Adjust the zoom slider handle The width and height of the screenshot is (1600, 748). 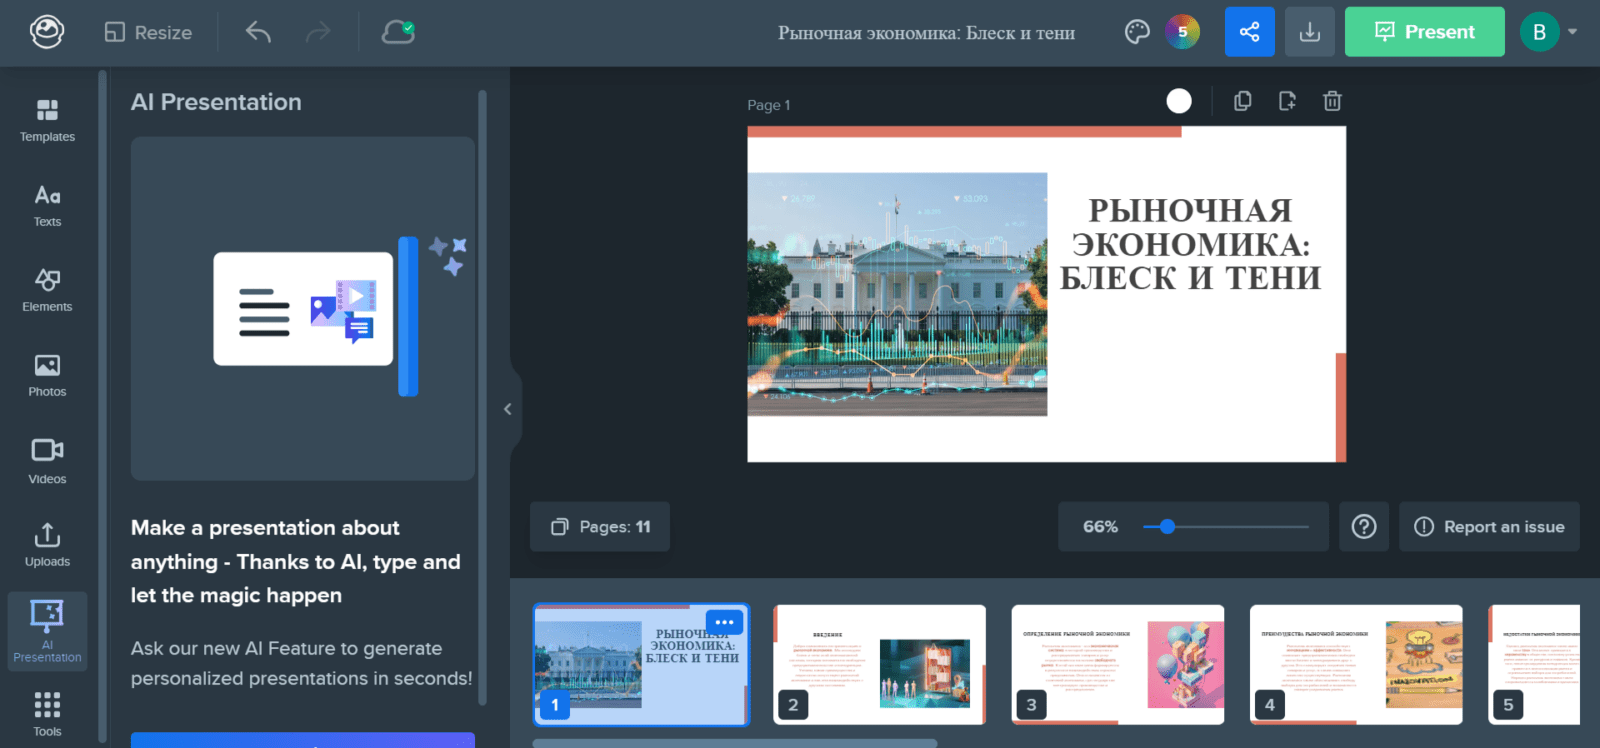(x=1167, y=527)
